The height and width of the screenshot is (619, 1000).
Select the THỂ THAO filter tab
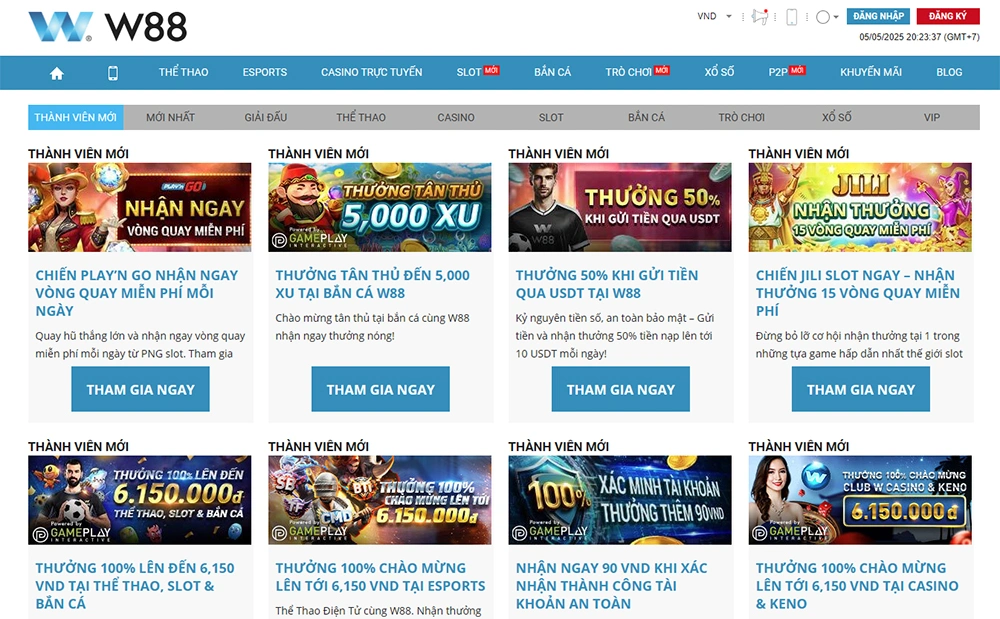[361, 117]
